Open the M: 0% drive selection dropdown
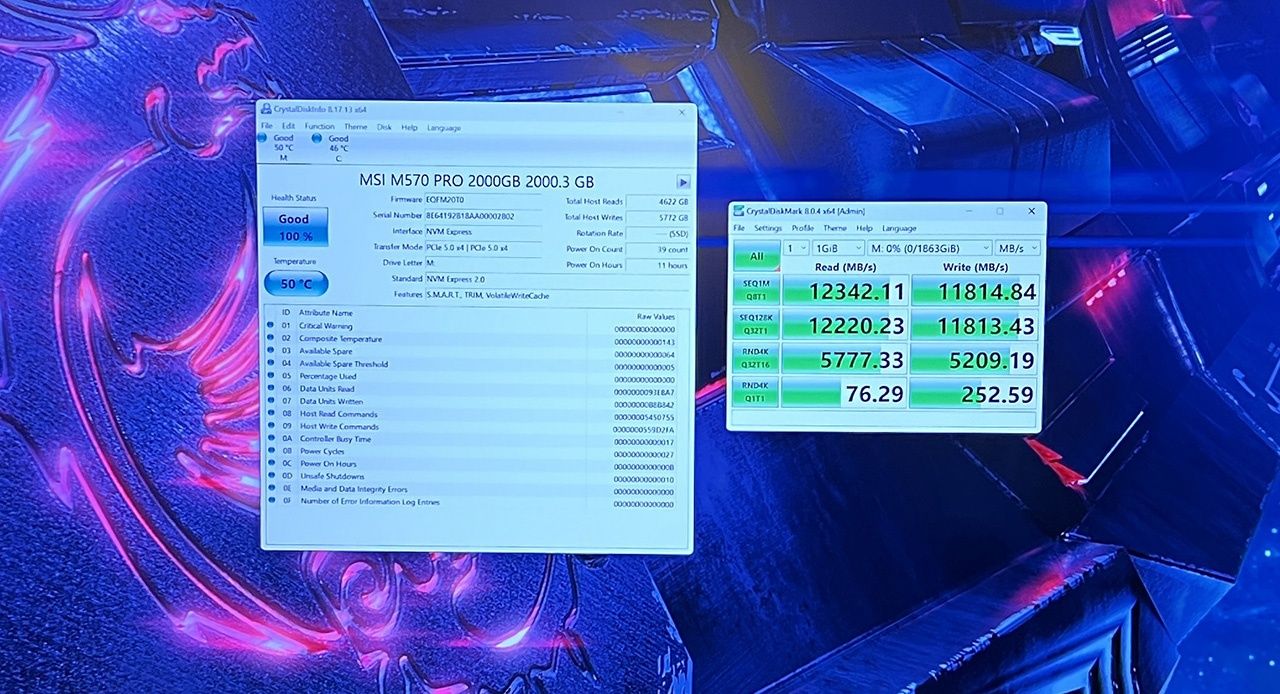1280x694 pixels. click(930, 248)
